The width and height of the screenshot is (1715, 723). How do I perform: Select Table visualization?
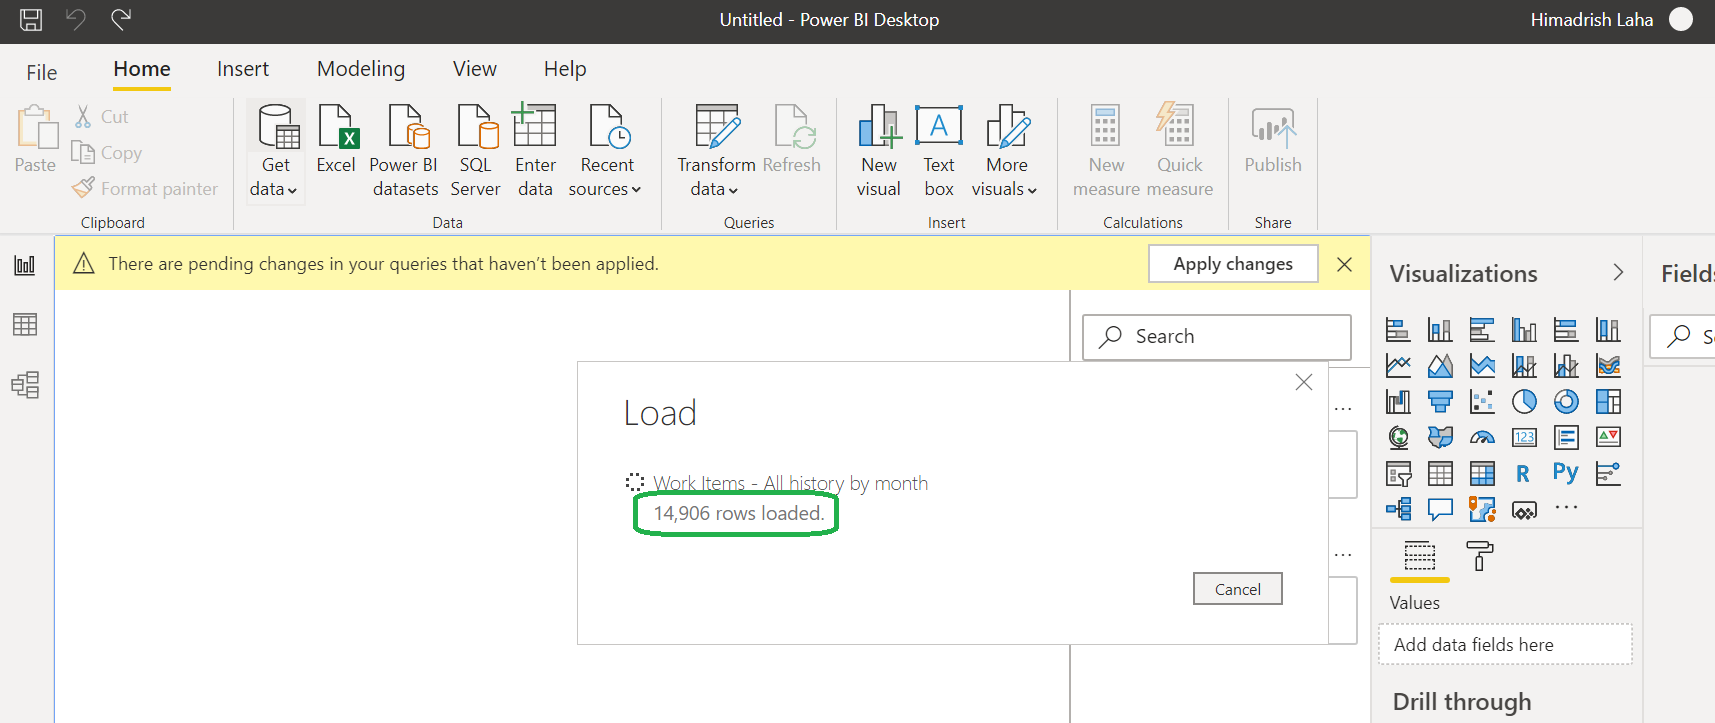point(1440,473)
